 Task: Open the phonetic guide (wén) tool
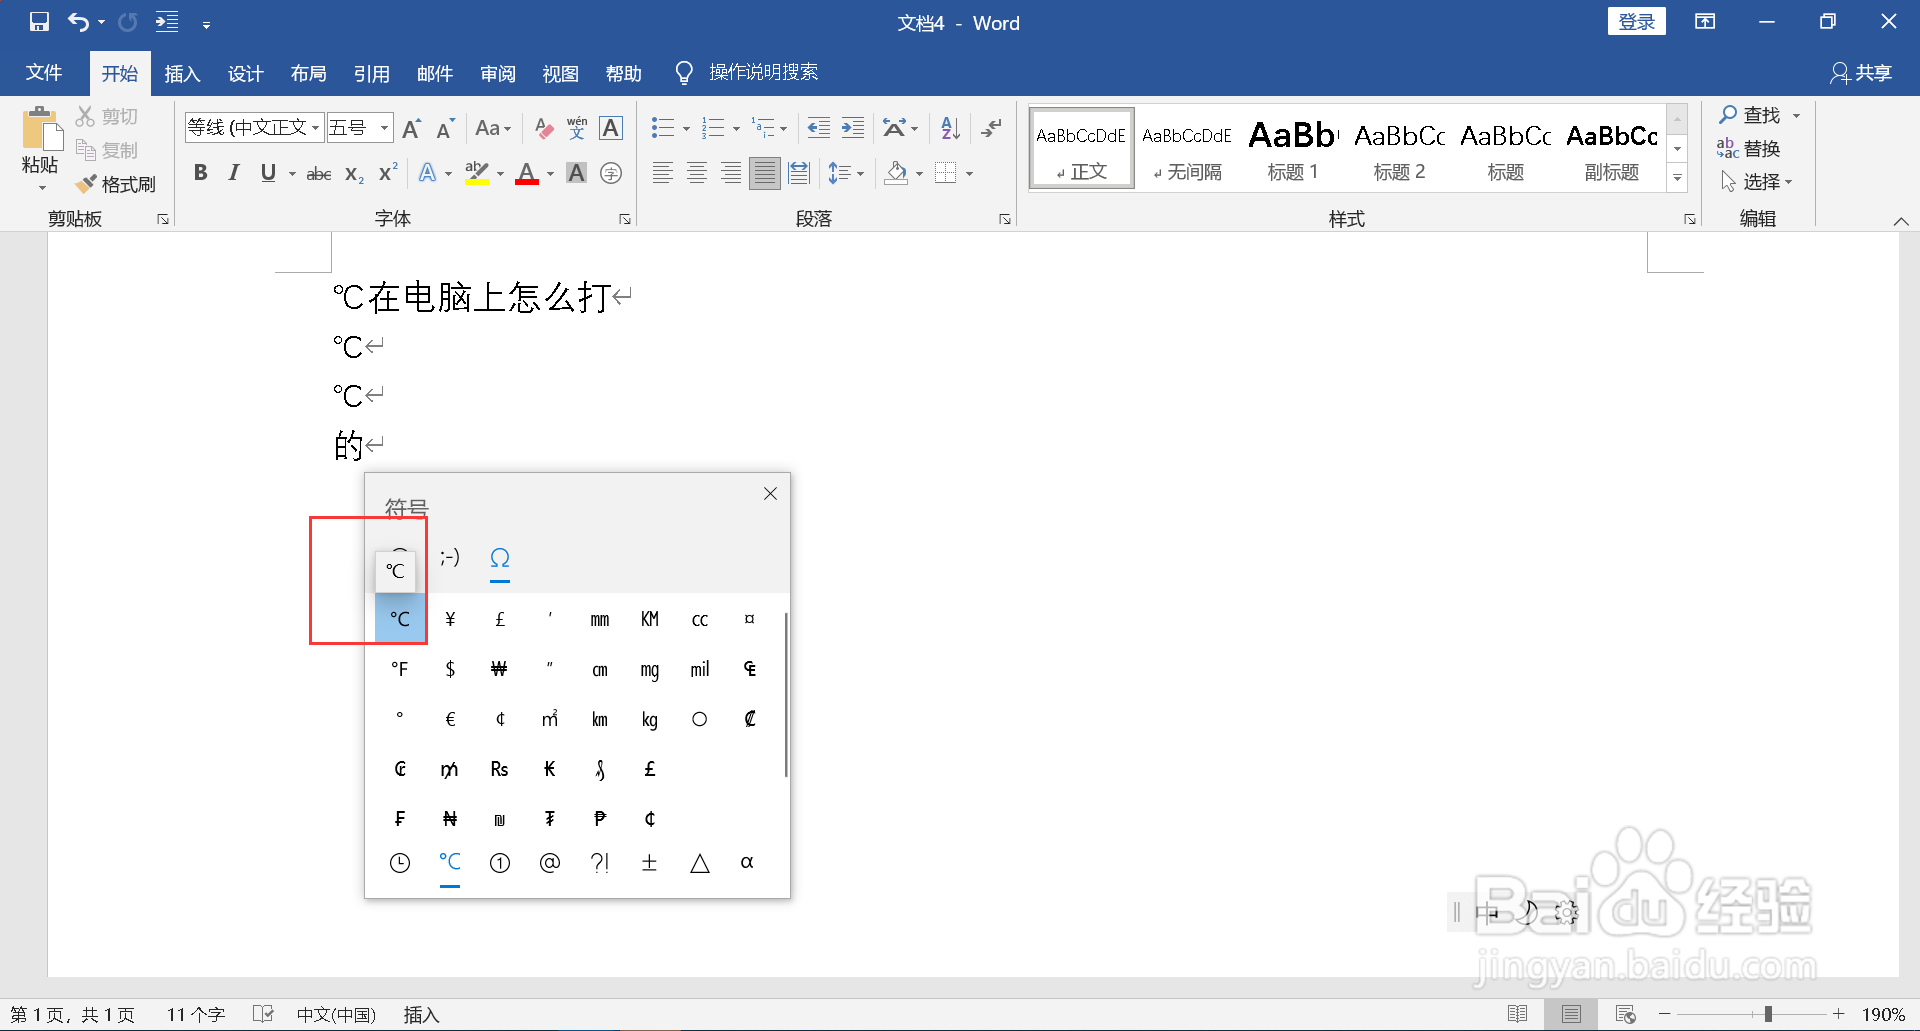coord(577,128)
